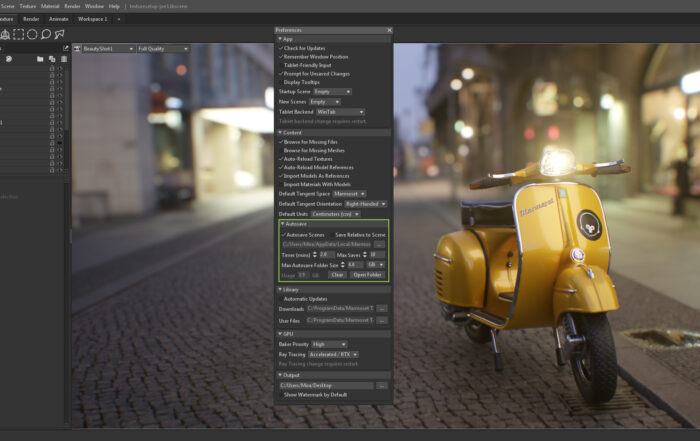This screenshot has width=700, height=441.
Task: Enable Import Materials With Models
Action: coord(281,184)
